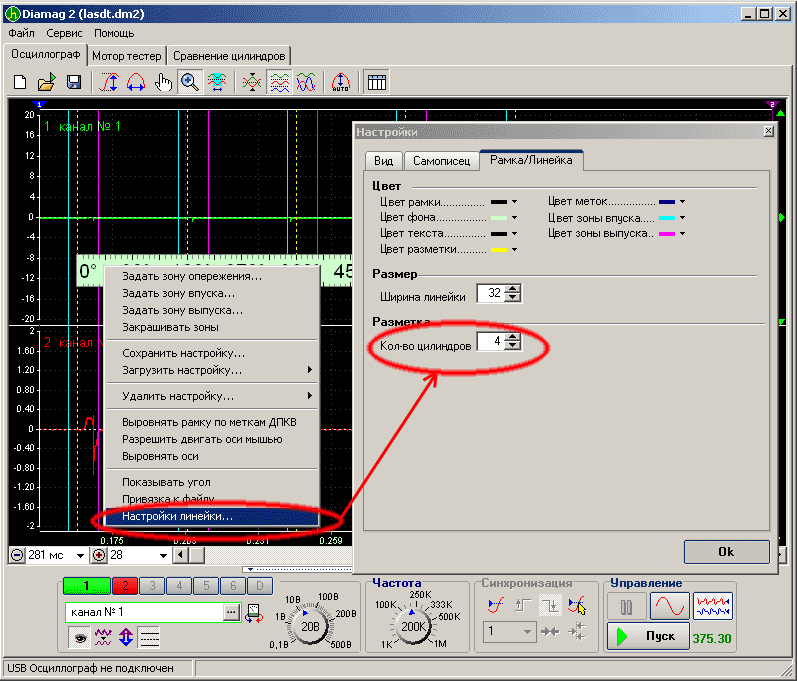Image resolution: width=797 pixels, height=681 pixels.
Task: Toggle channel 6 button
Action: point(233,586)
